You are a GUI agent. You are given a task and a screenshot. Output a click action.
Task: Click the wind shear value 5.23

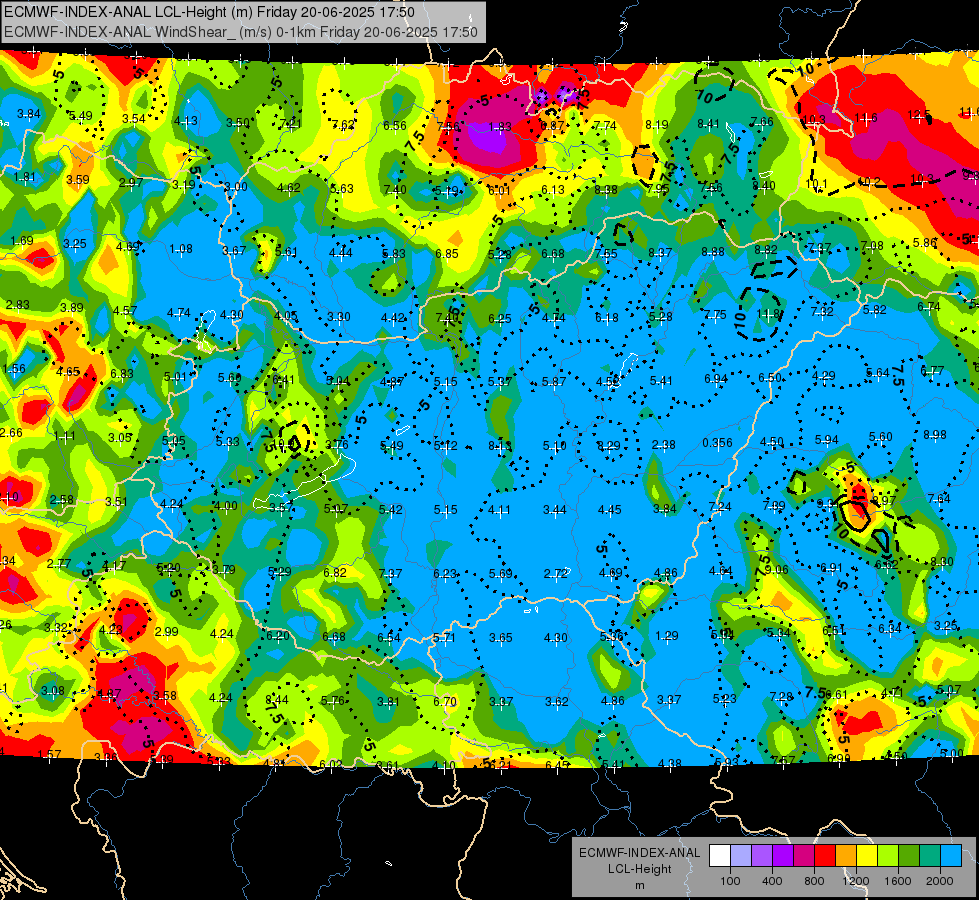coord(724,698)
